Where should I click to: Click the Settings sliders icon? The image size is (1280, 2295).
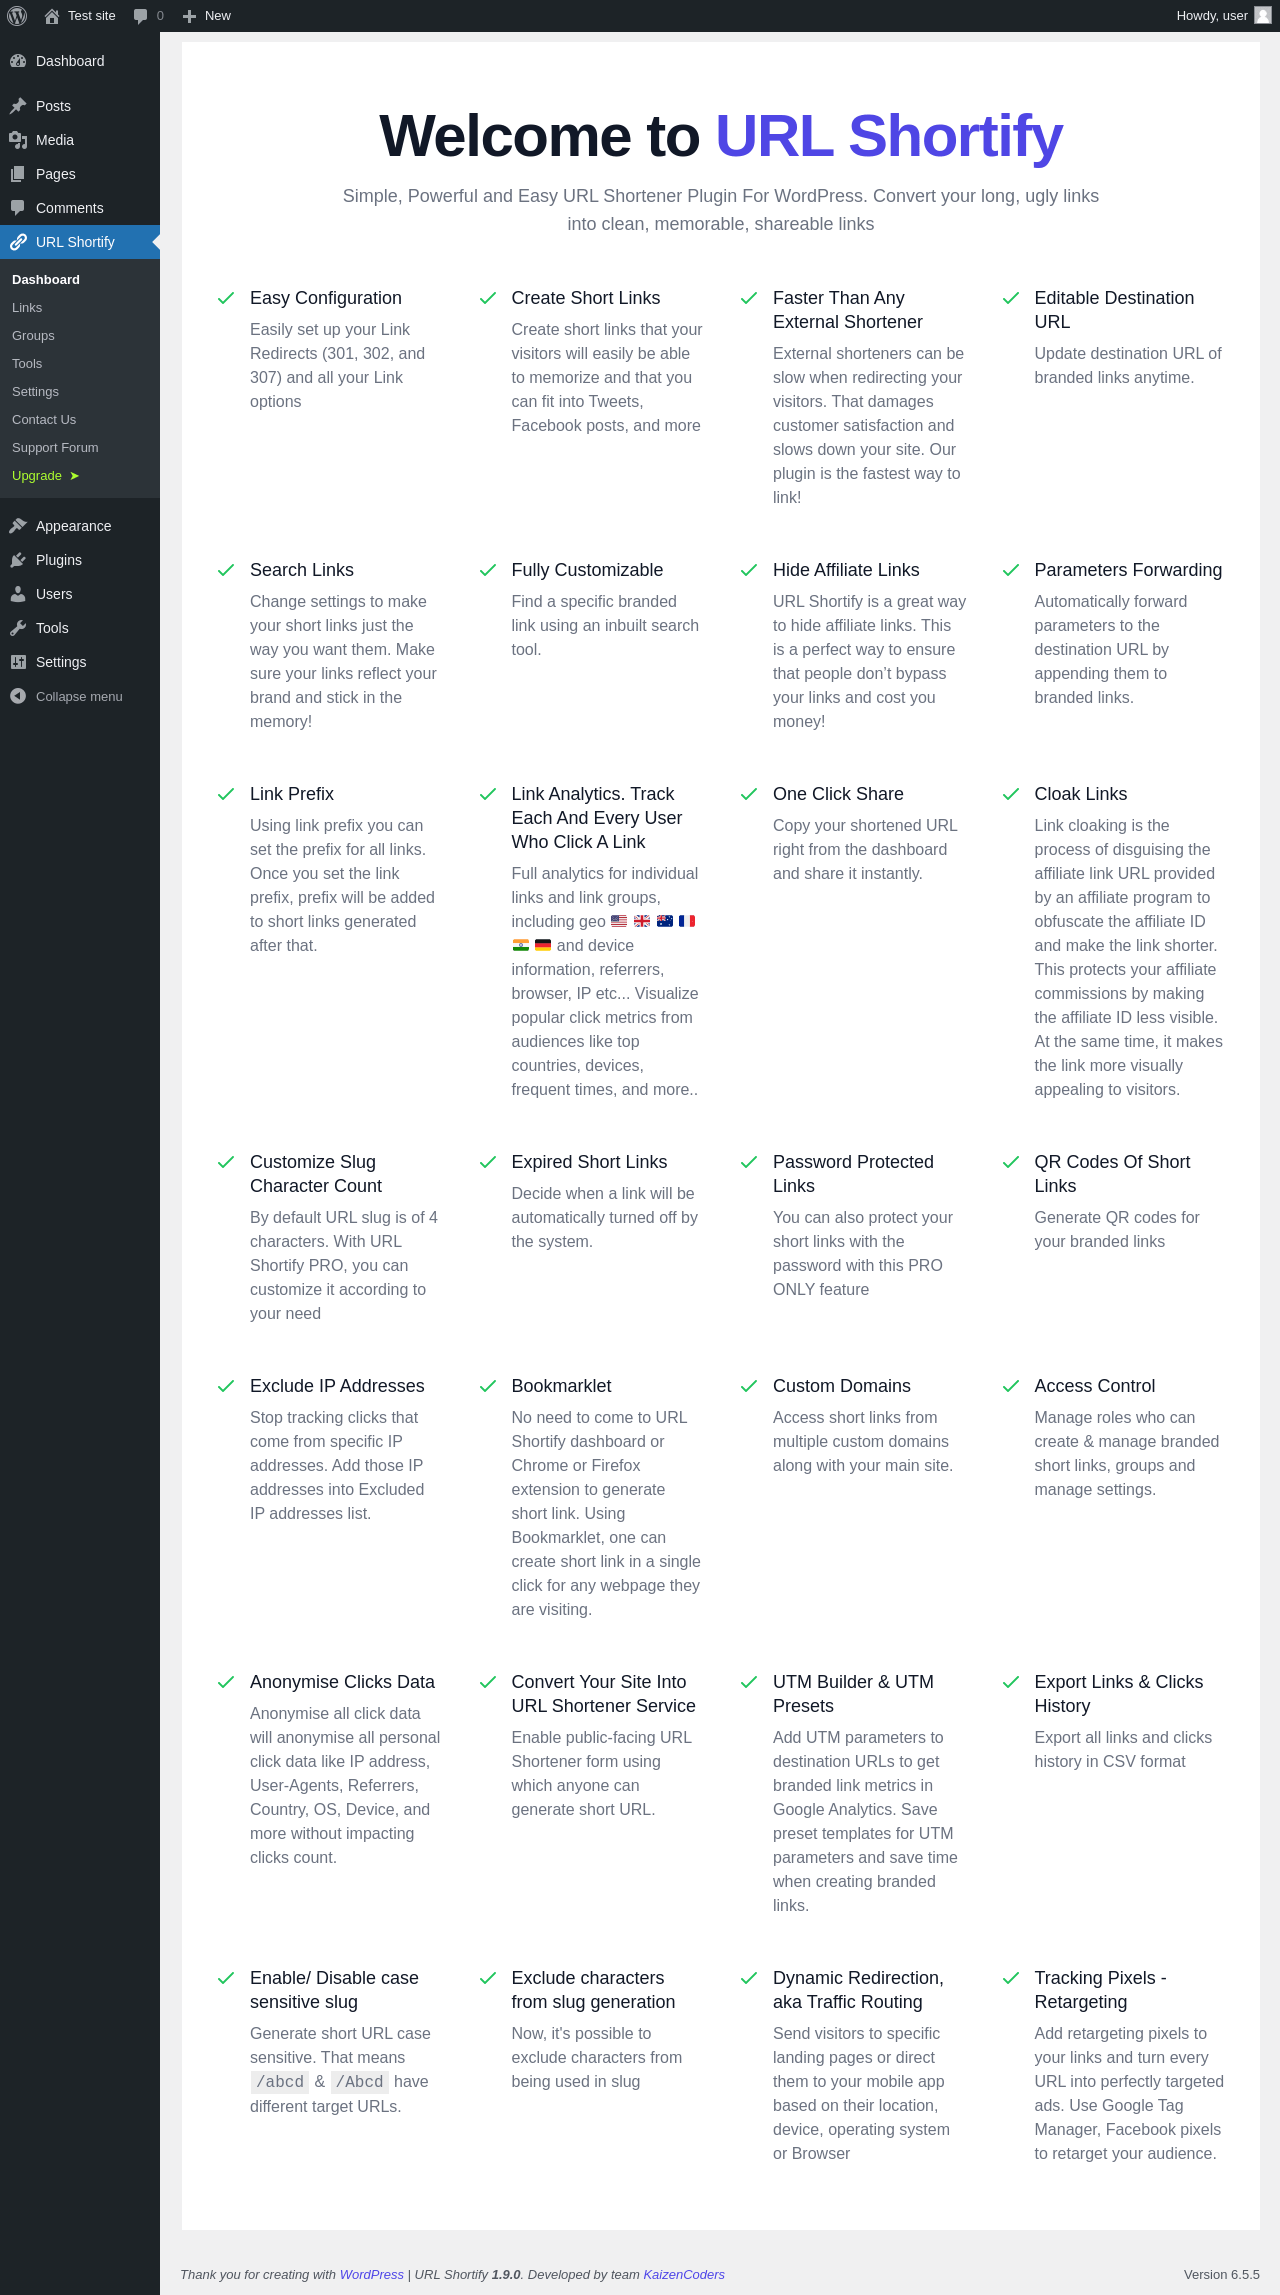tap(18, 662)
